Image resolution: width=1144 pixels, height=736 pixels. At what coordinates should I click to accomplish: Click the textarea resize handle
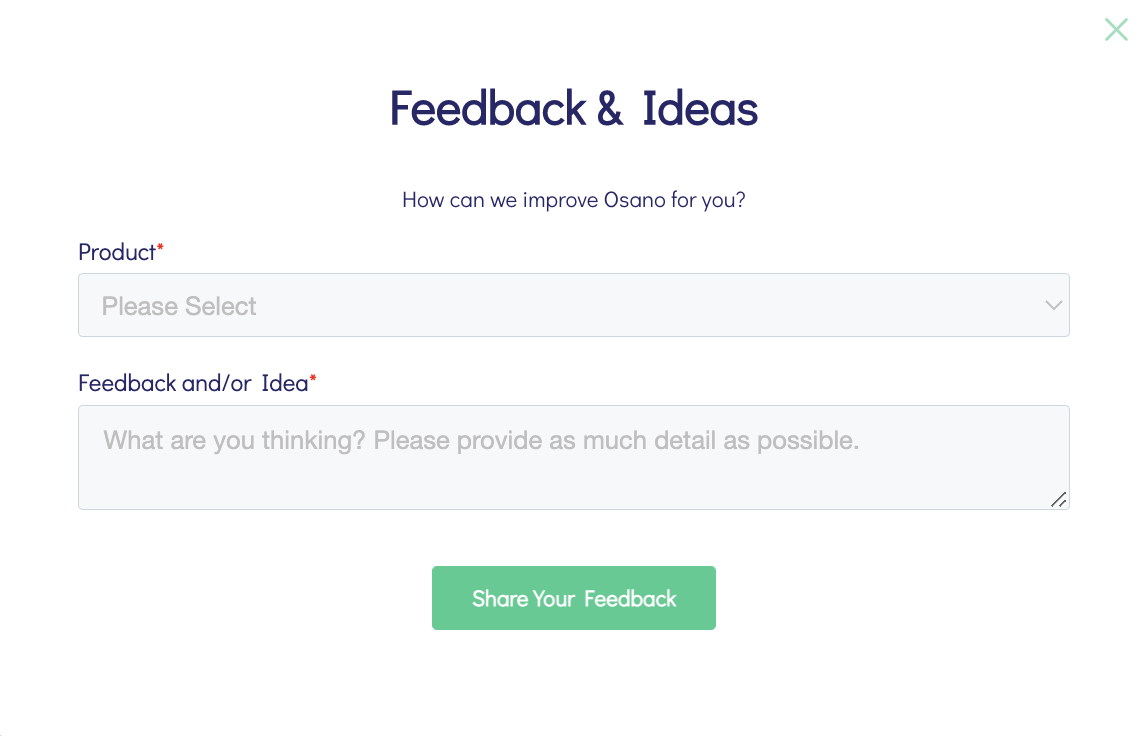click(x=1058, y=499)
